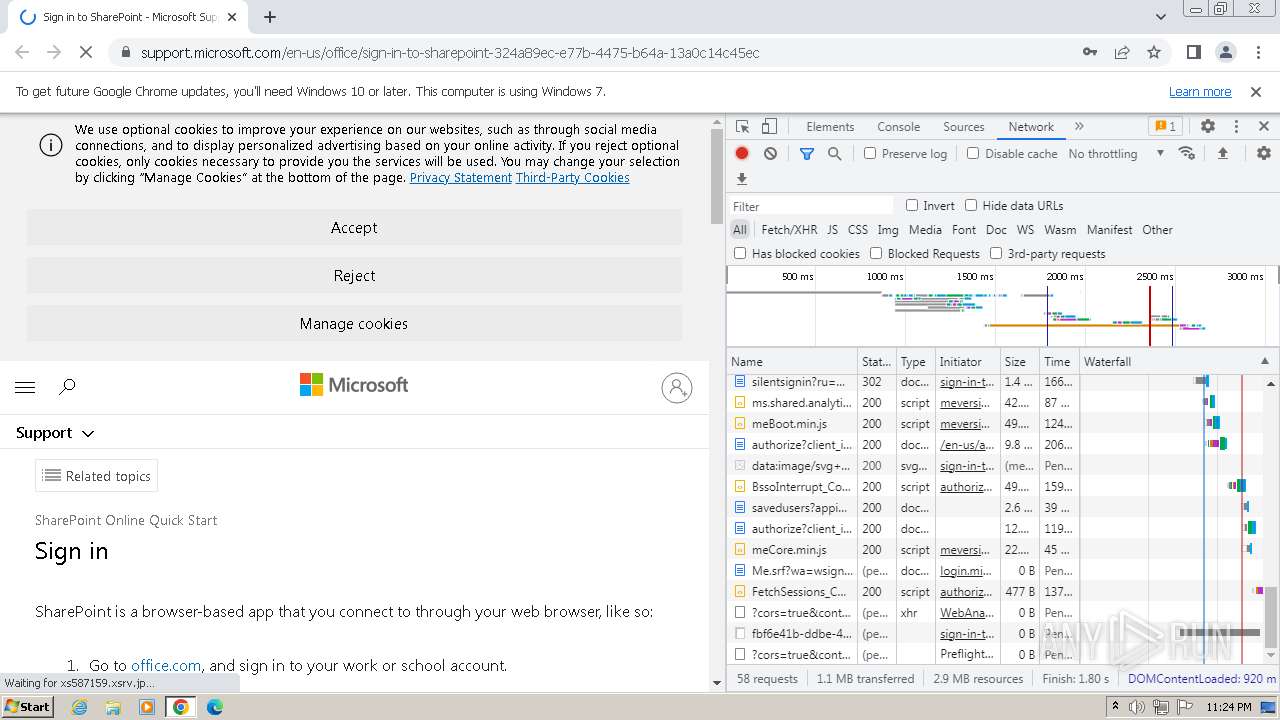Viewport: 1280px width, 720px height.
Task: Click the network filter text field
Action: [811, 206]
